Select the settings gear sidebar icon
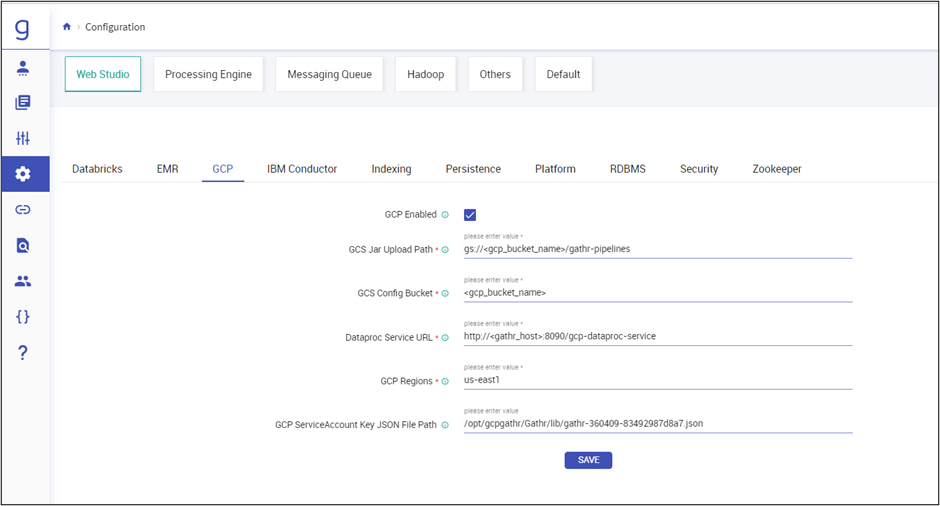This screenshot has height=506, width=940. tap(23, 174)
